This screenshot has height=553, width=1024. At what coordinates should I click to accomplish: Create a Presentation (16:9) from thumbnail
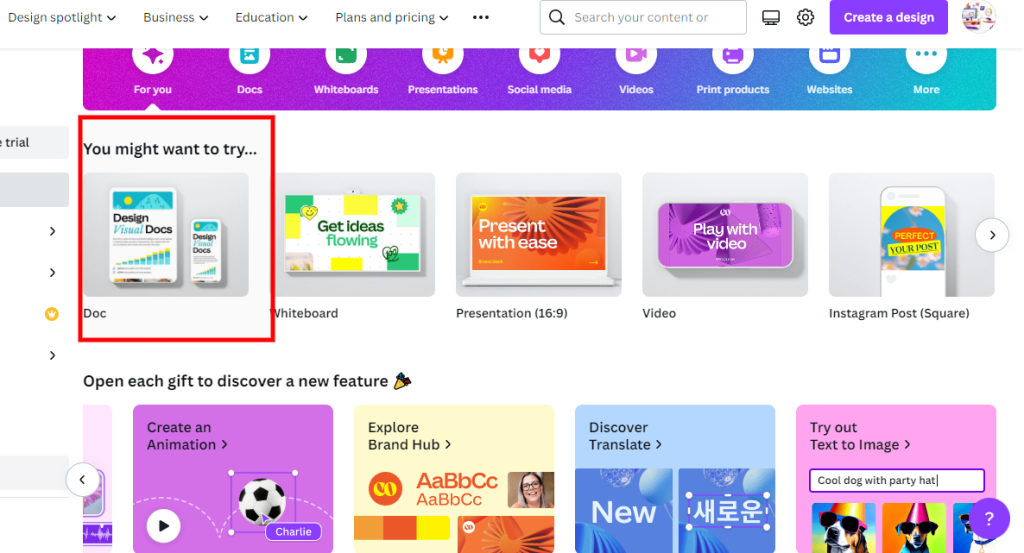[x=539, y=235]
